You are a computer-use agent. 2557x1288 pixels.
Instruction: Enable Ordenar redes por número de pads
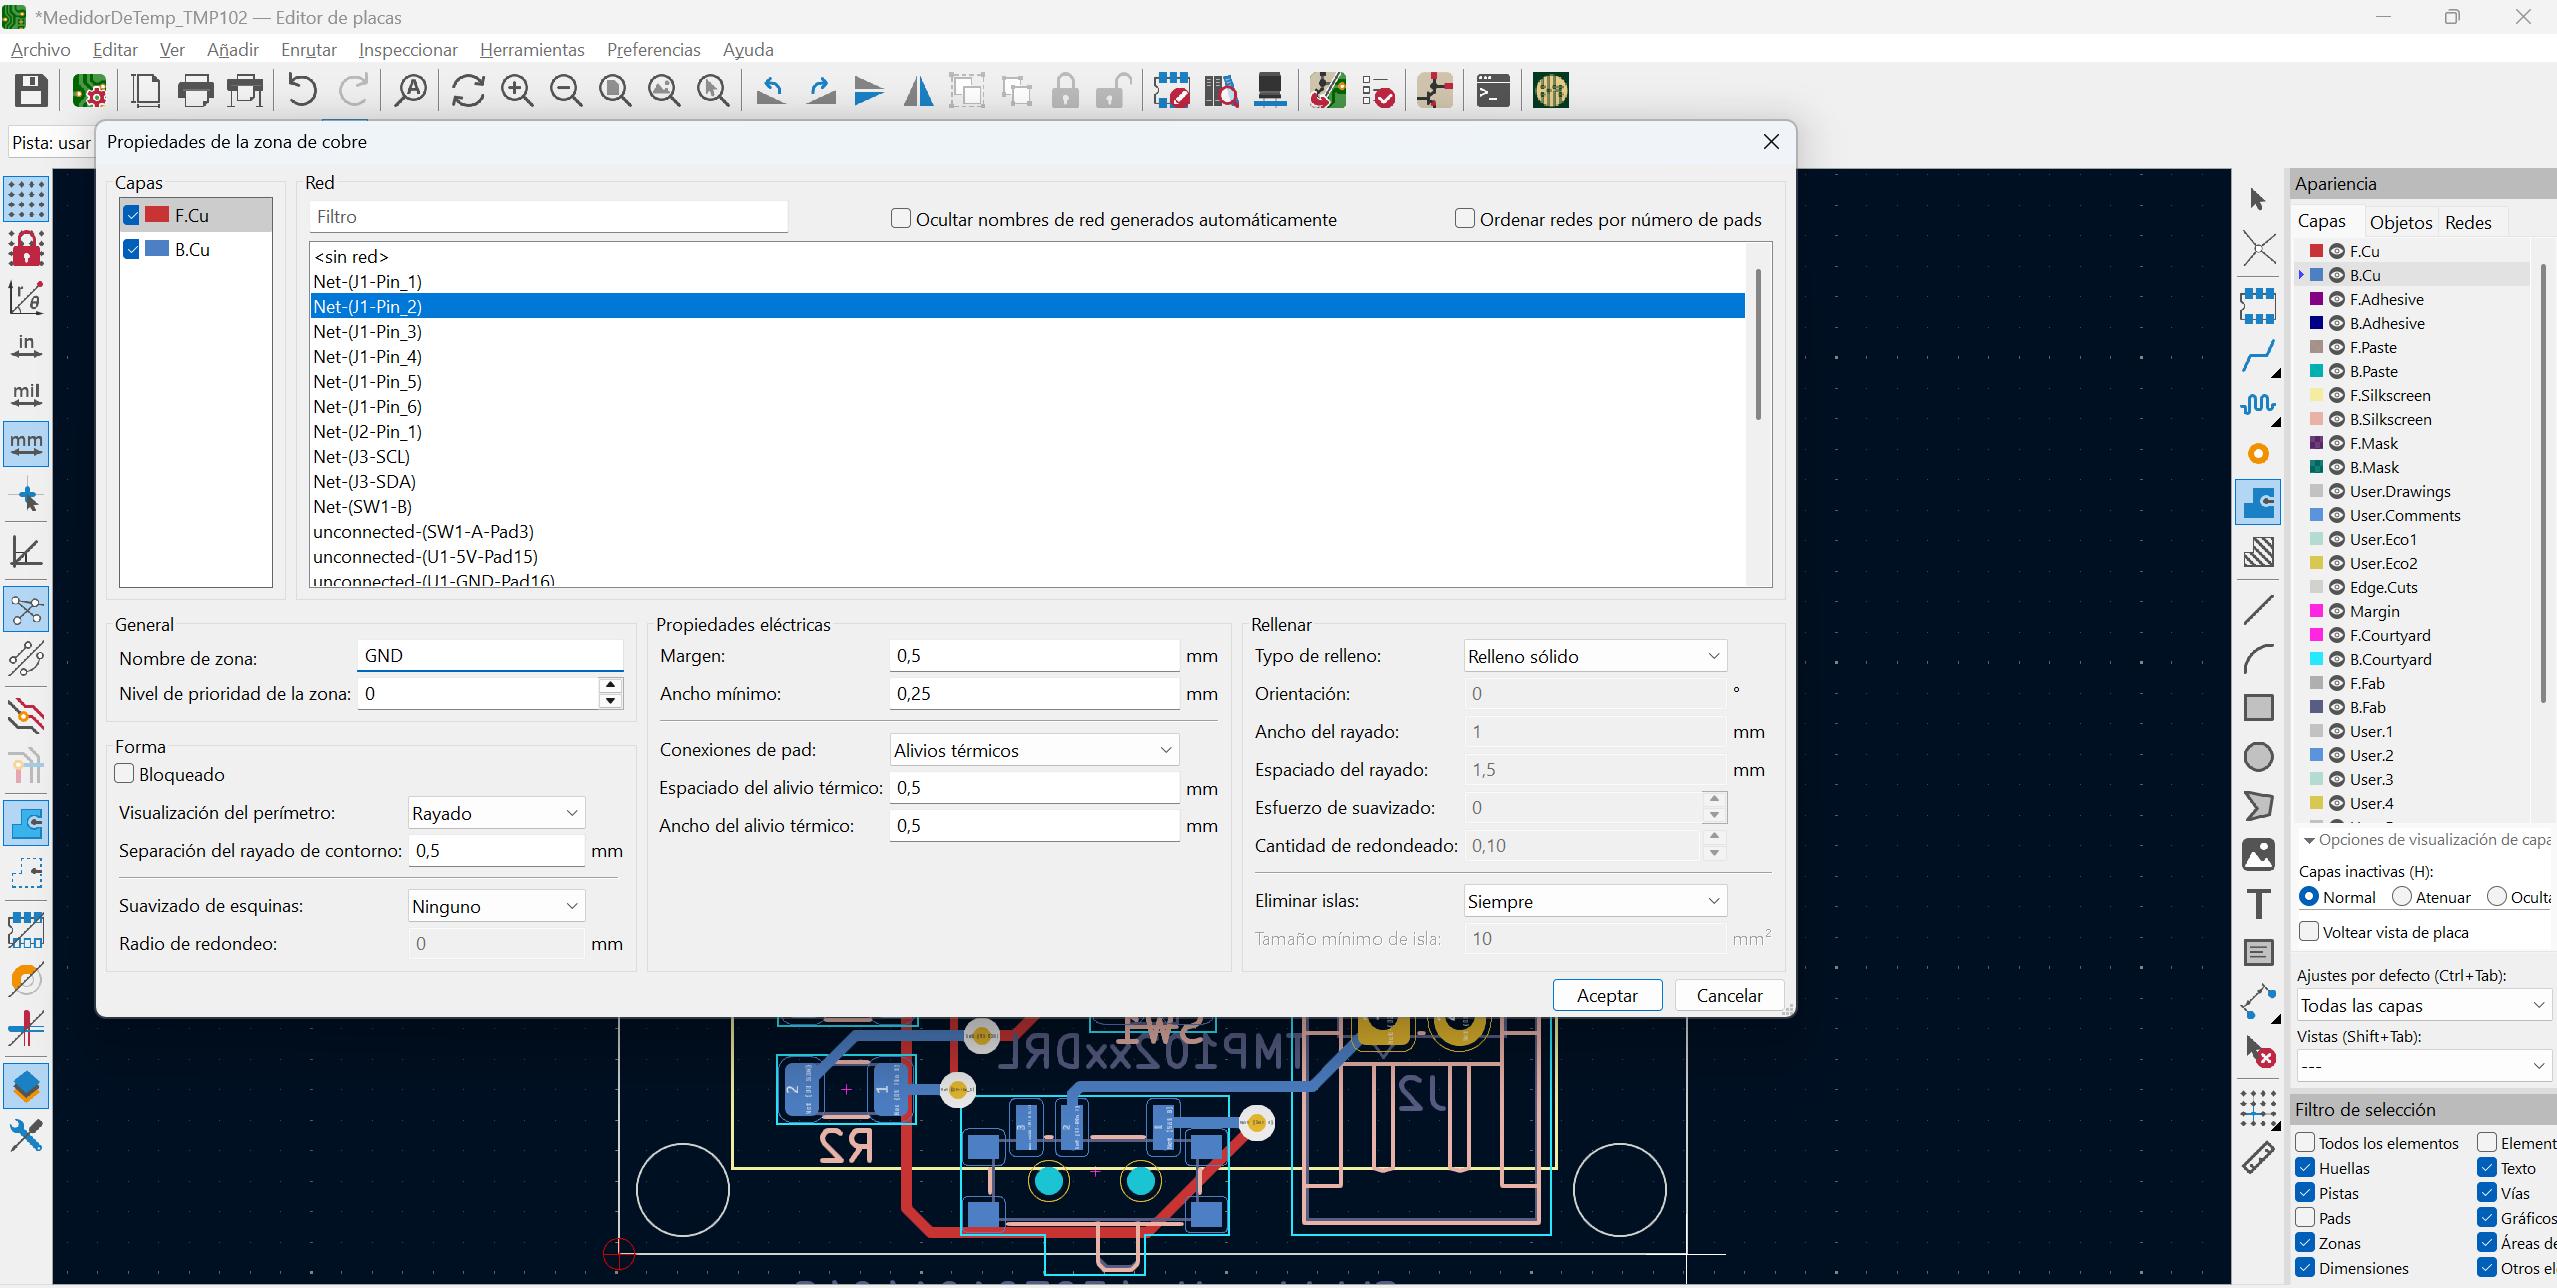1465,219
